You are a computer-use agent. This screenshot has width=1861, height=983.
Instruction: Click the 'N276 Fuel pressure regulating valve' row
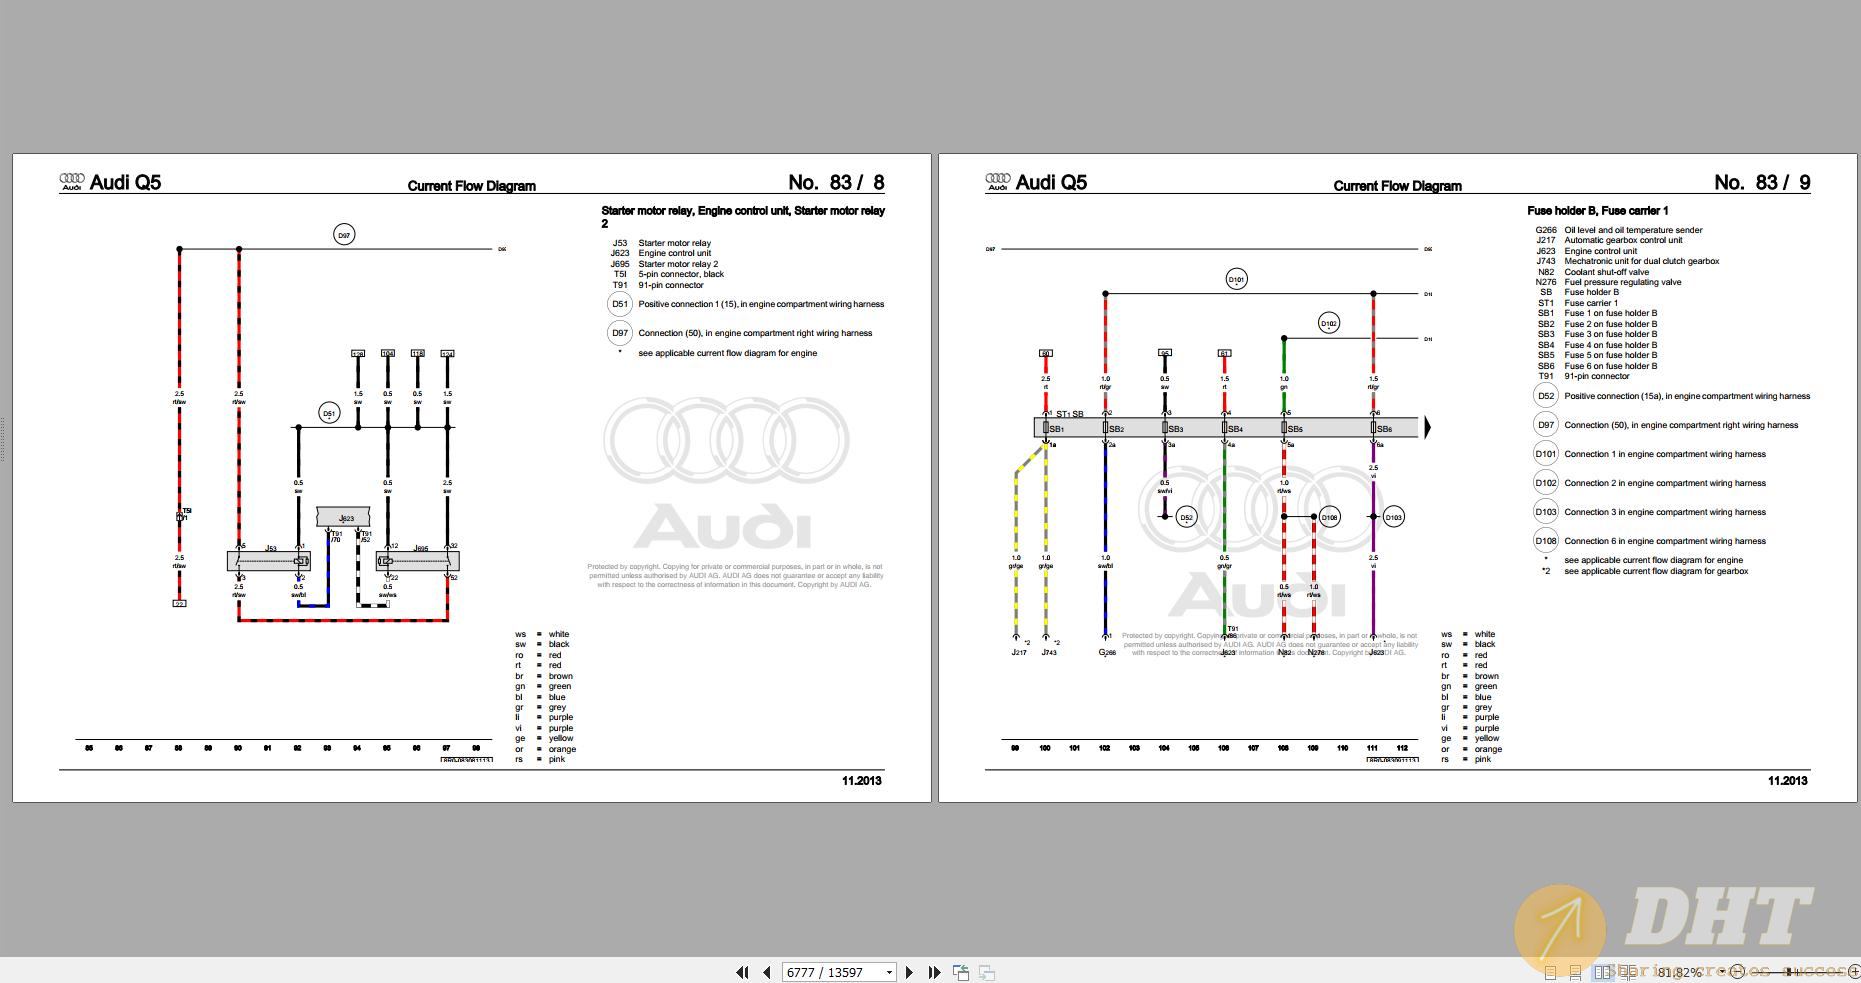[x=1609, y=282]
